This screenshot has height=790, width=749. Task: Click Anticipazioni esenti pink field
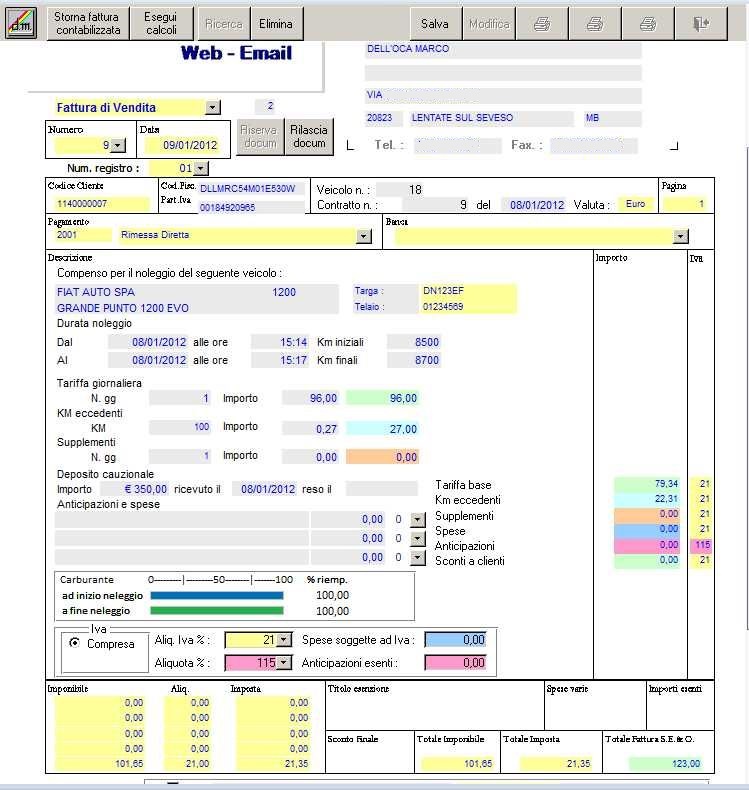coord(456,663)
